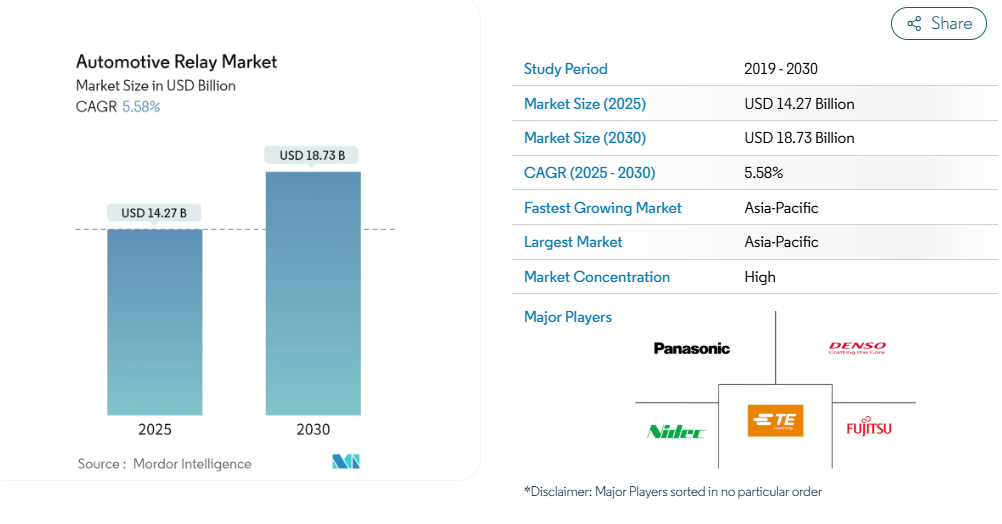Click the DENSO logo
Screen dimensions: 1002x524
pyautogui.click(x=857, y=348)
